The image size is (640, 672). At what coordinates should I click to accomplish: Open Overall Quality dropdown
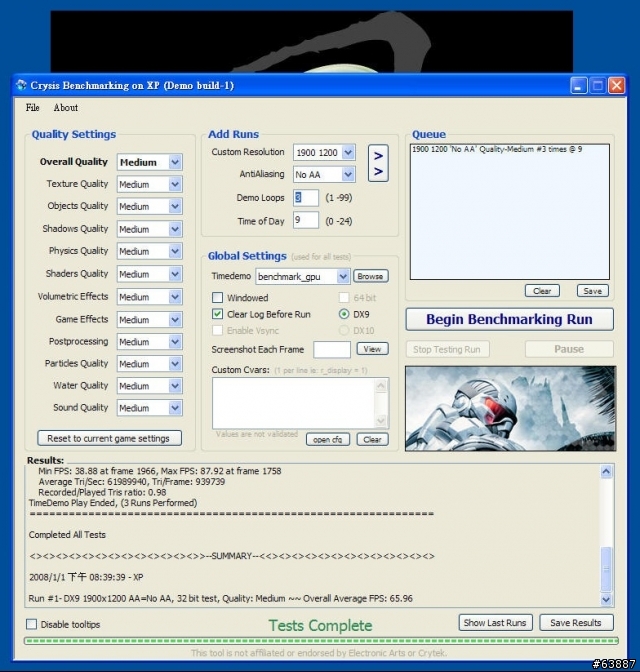[150, 162]
